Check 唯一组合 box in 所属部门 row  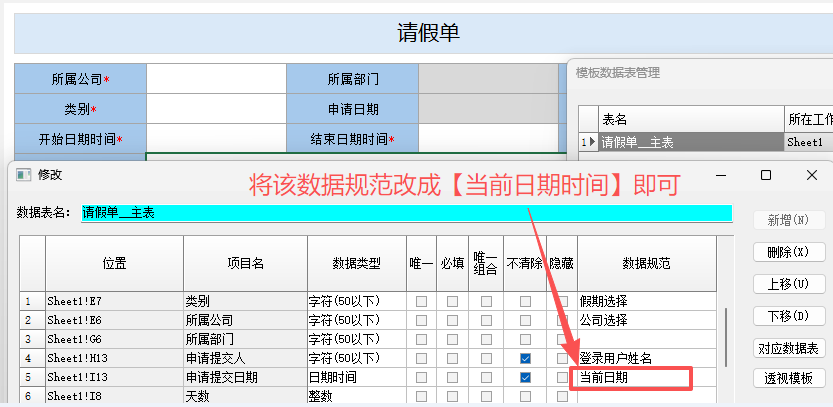click(x=486, y=339)
